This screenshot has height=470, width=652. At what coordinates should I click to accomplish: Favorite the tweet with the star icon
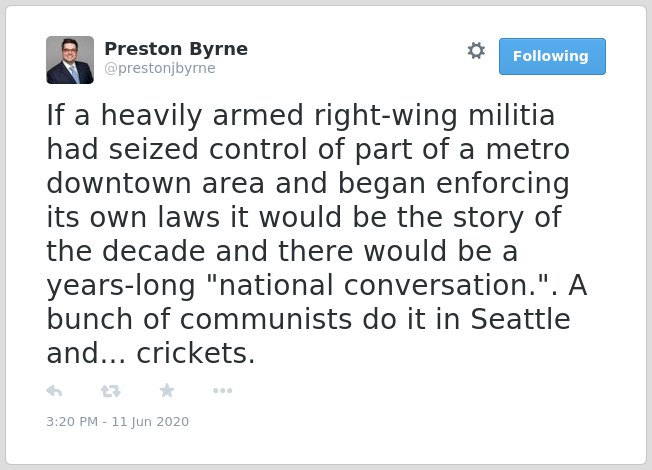[x=167, y=391]
